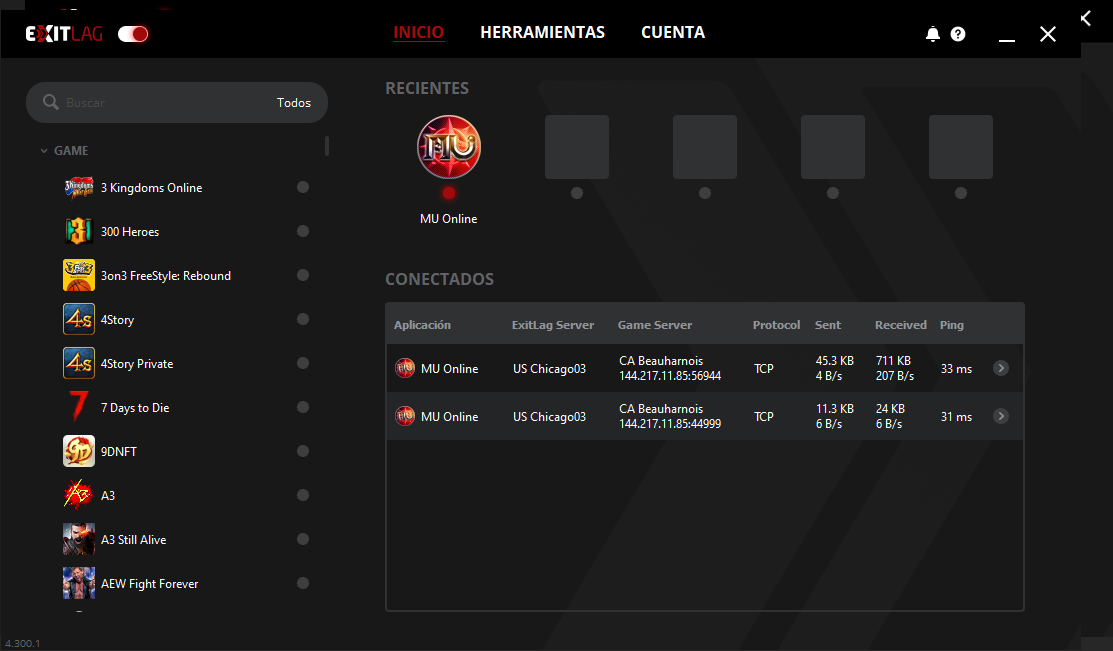
Task: Select the 9DNFT game icon
Action: (x=79, y=452)
